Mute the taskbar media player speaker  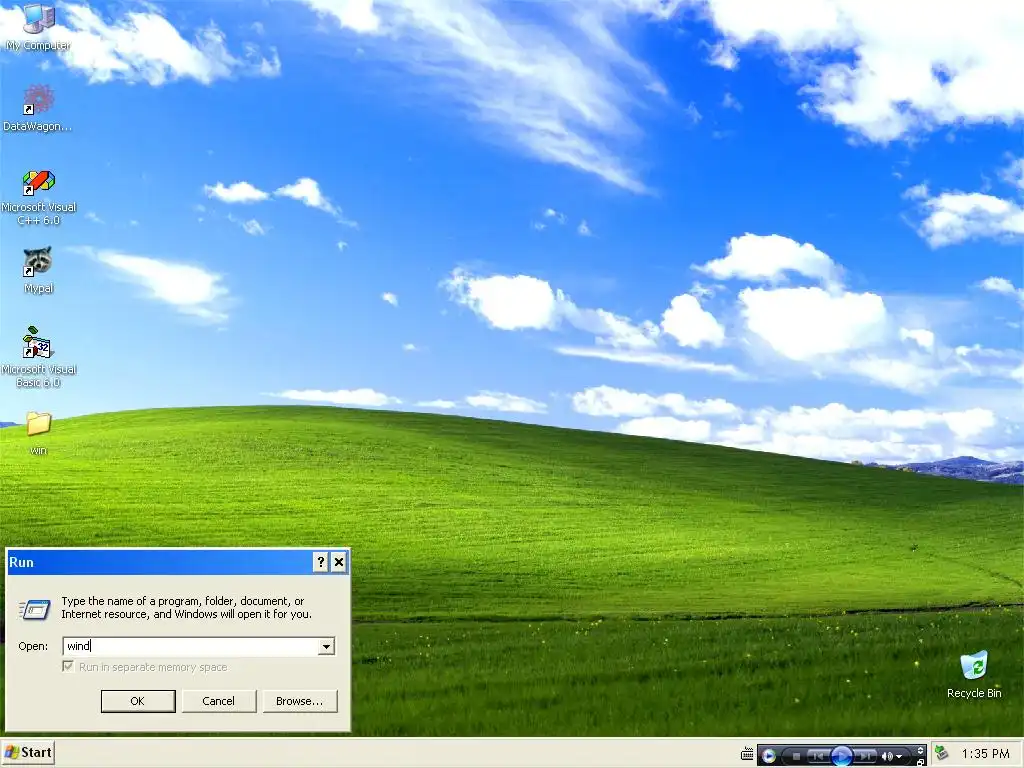[x=887, y=756]
